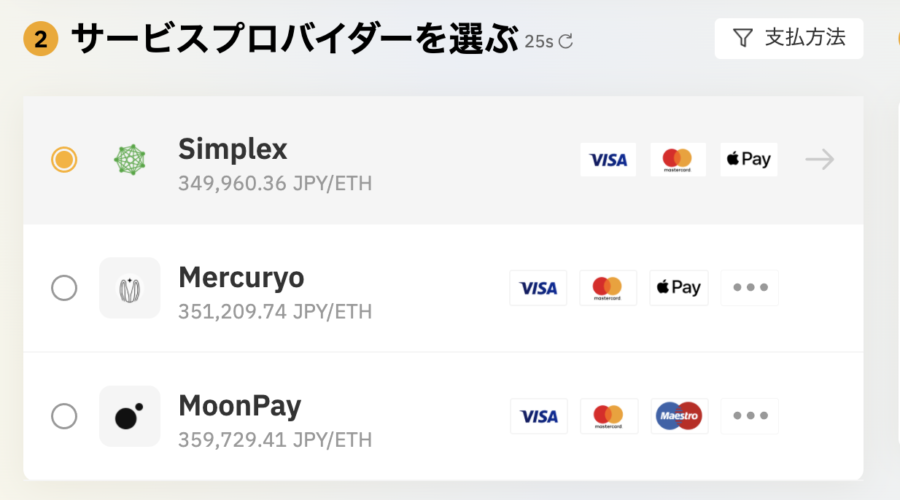Click the Simplex green logo icon
Screen dimensions: 900x500
130,160
